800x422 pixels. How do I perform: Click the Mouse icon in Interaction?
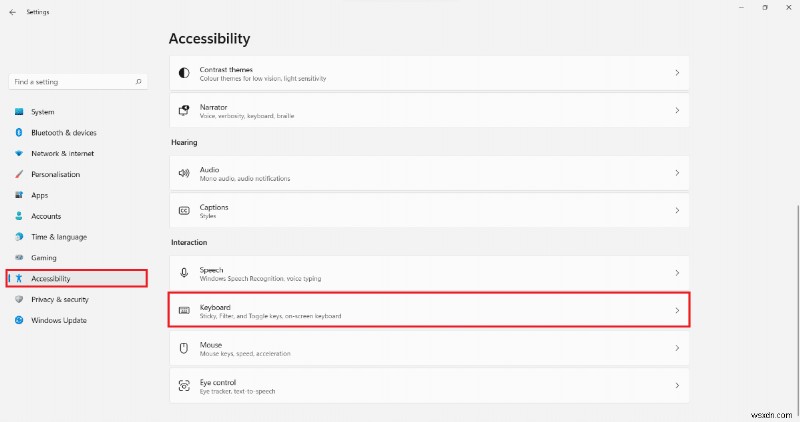[184, 348]
